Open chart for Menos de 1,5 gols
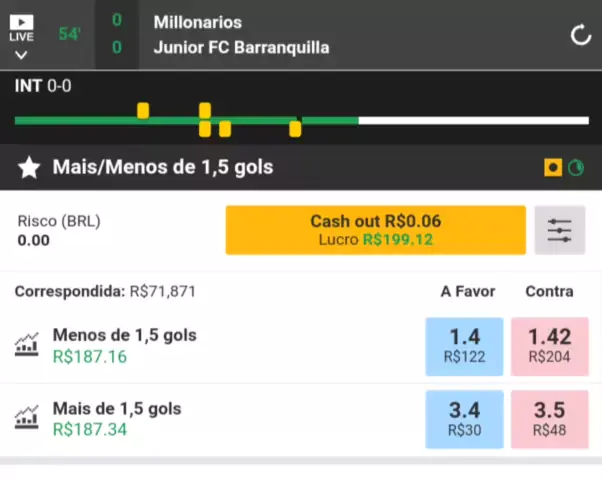 click(x=26, y=344)
